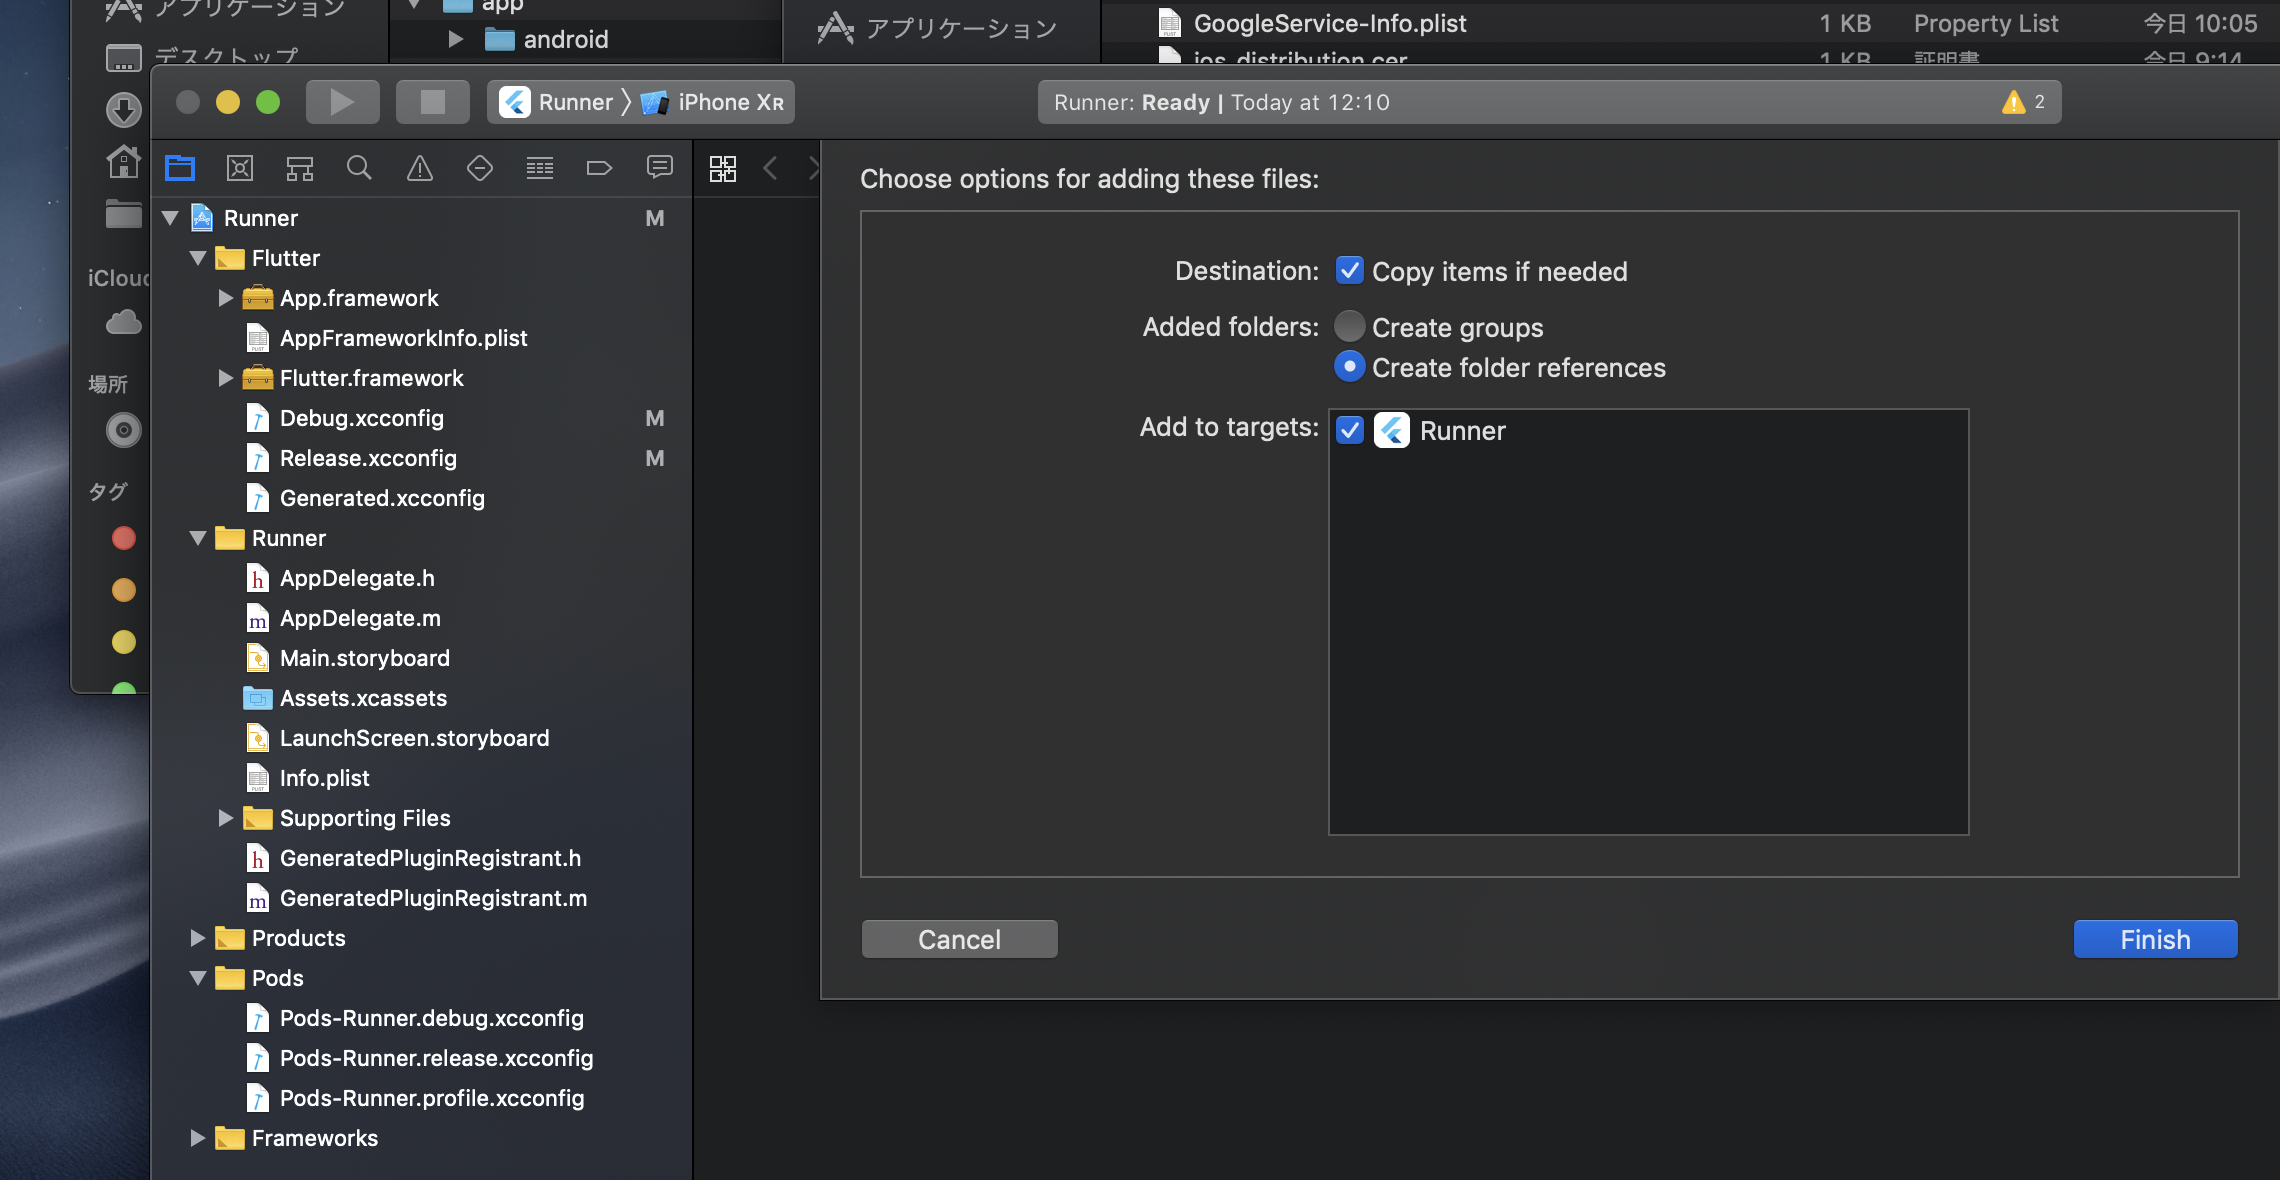This screenshot has width=2280, height=1180.
Task: Switch to the Symbol navigator icon
Action: (x=300, y=168)
